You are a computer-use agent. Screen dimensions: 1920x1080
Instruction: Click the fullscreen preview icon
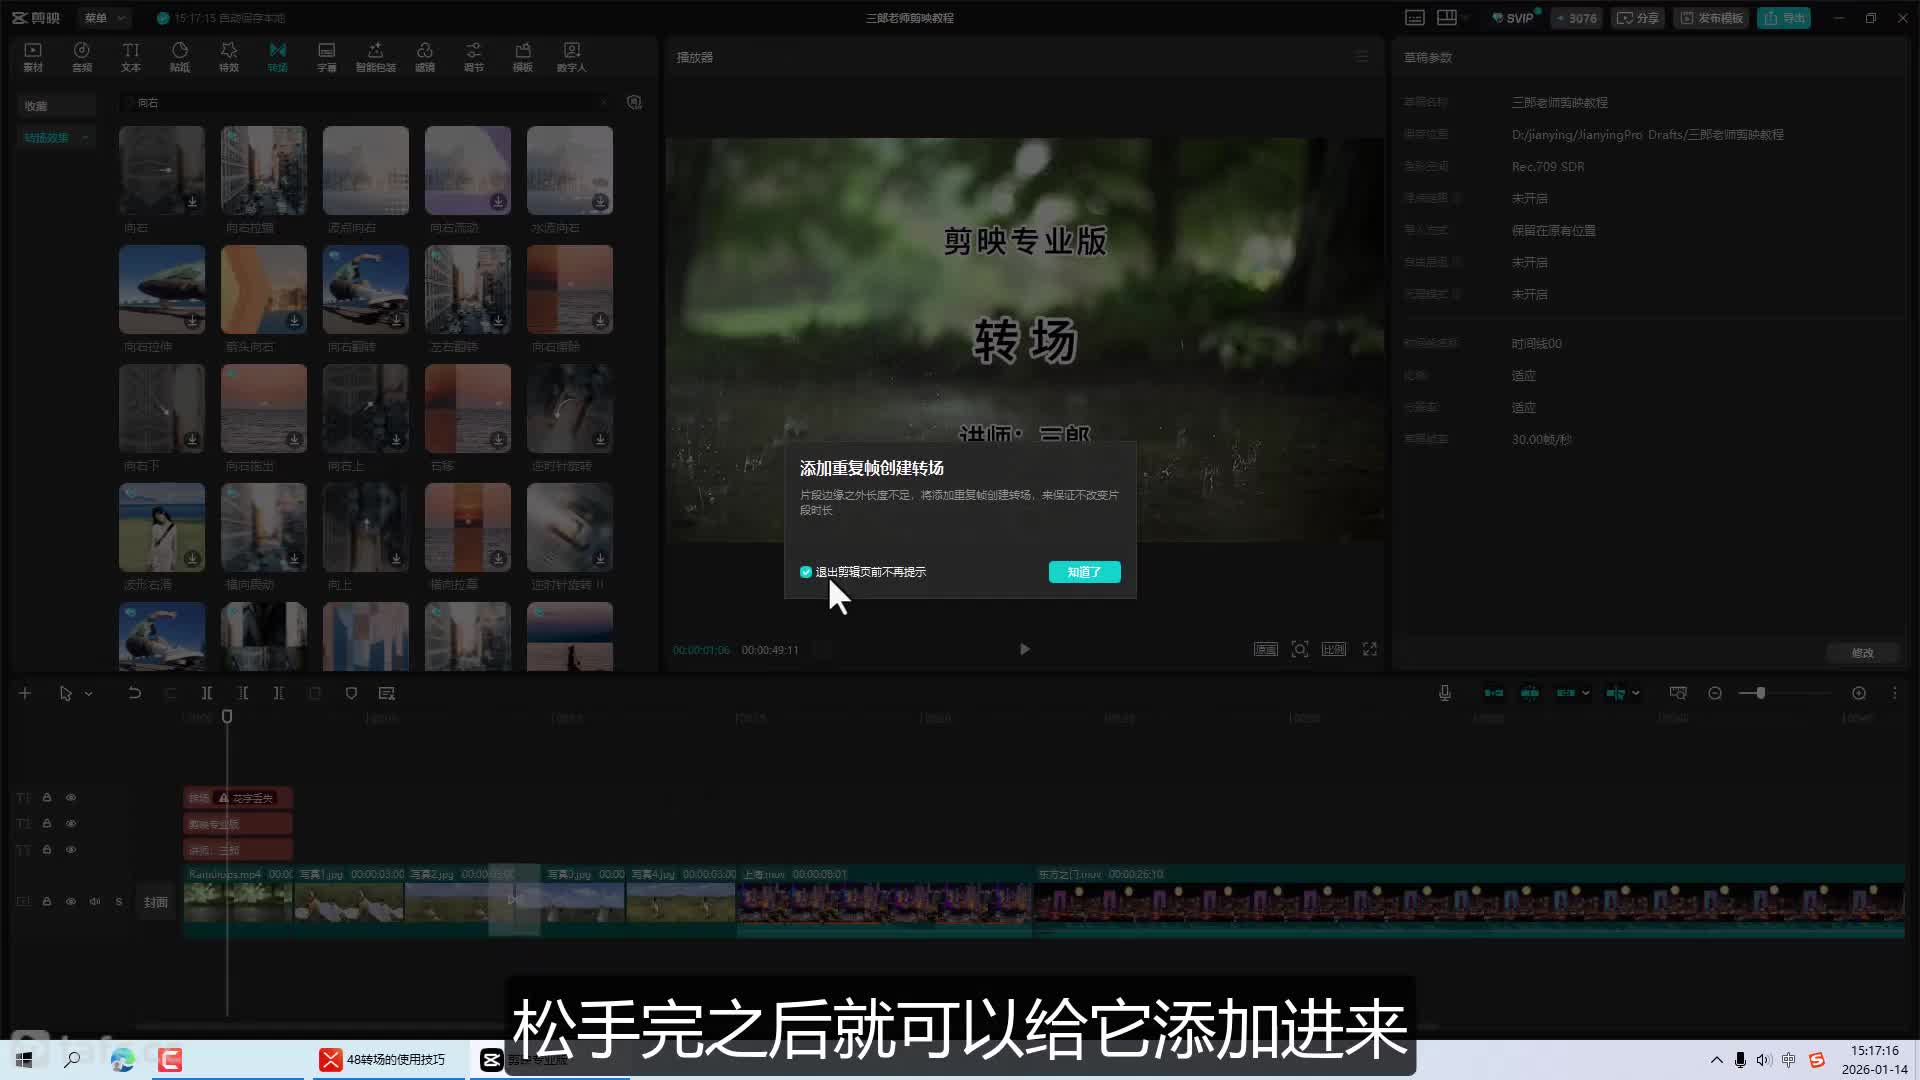click(1370, 649)
